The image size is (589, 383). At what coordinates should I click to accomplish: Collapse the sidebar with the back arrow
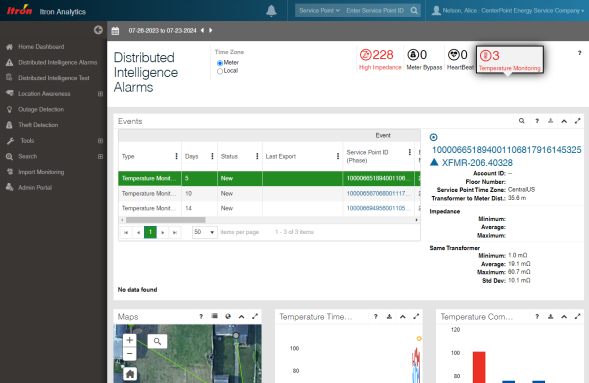[98, 30]
